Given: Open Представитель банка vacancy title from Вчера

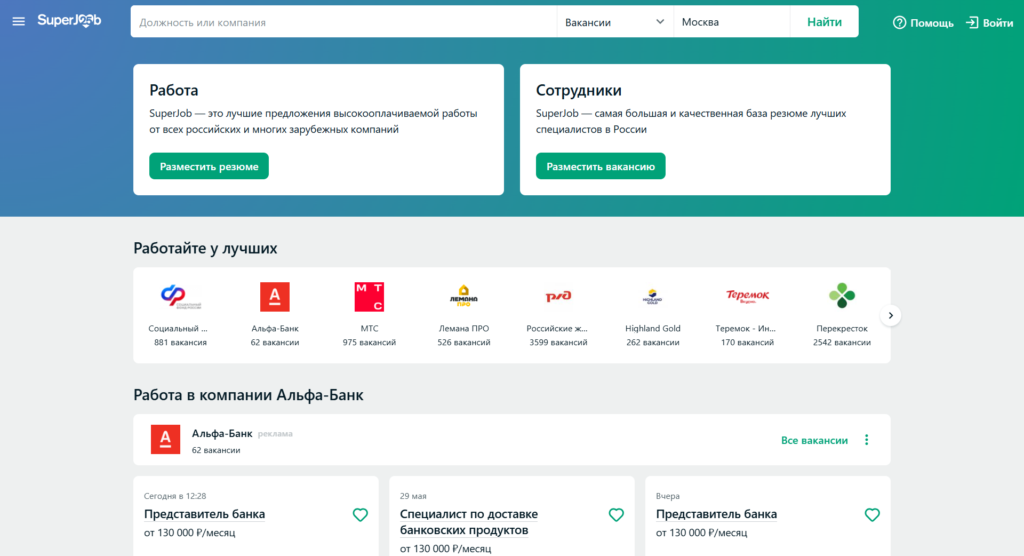Looking at the screenshot, I should pos(716,514).
